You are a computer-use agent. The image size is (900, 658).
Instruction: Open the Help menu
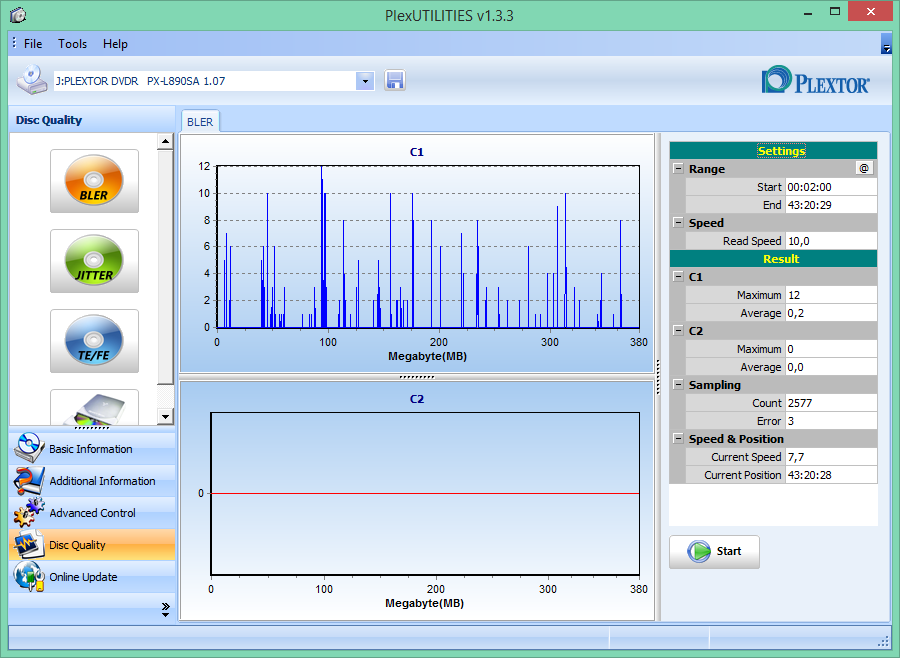(x=115, y=44)
